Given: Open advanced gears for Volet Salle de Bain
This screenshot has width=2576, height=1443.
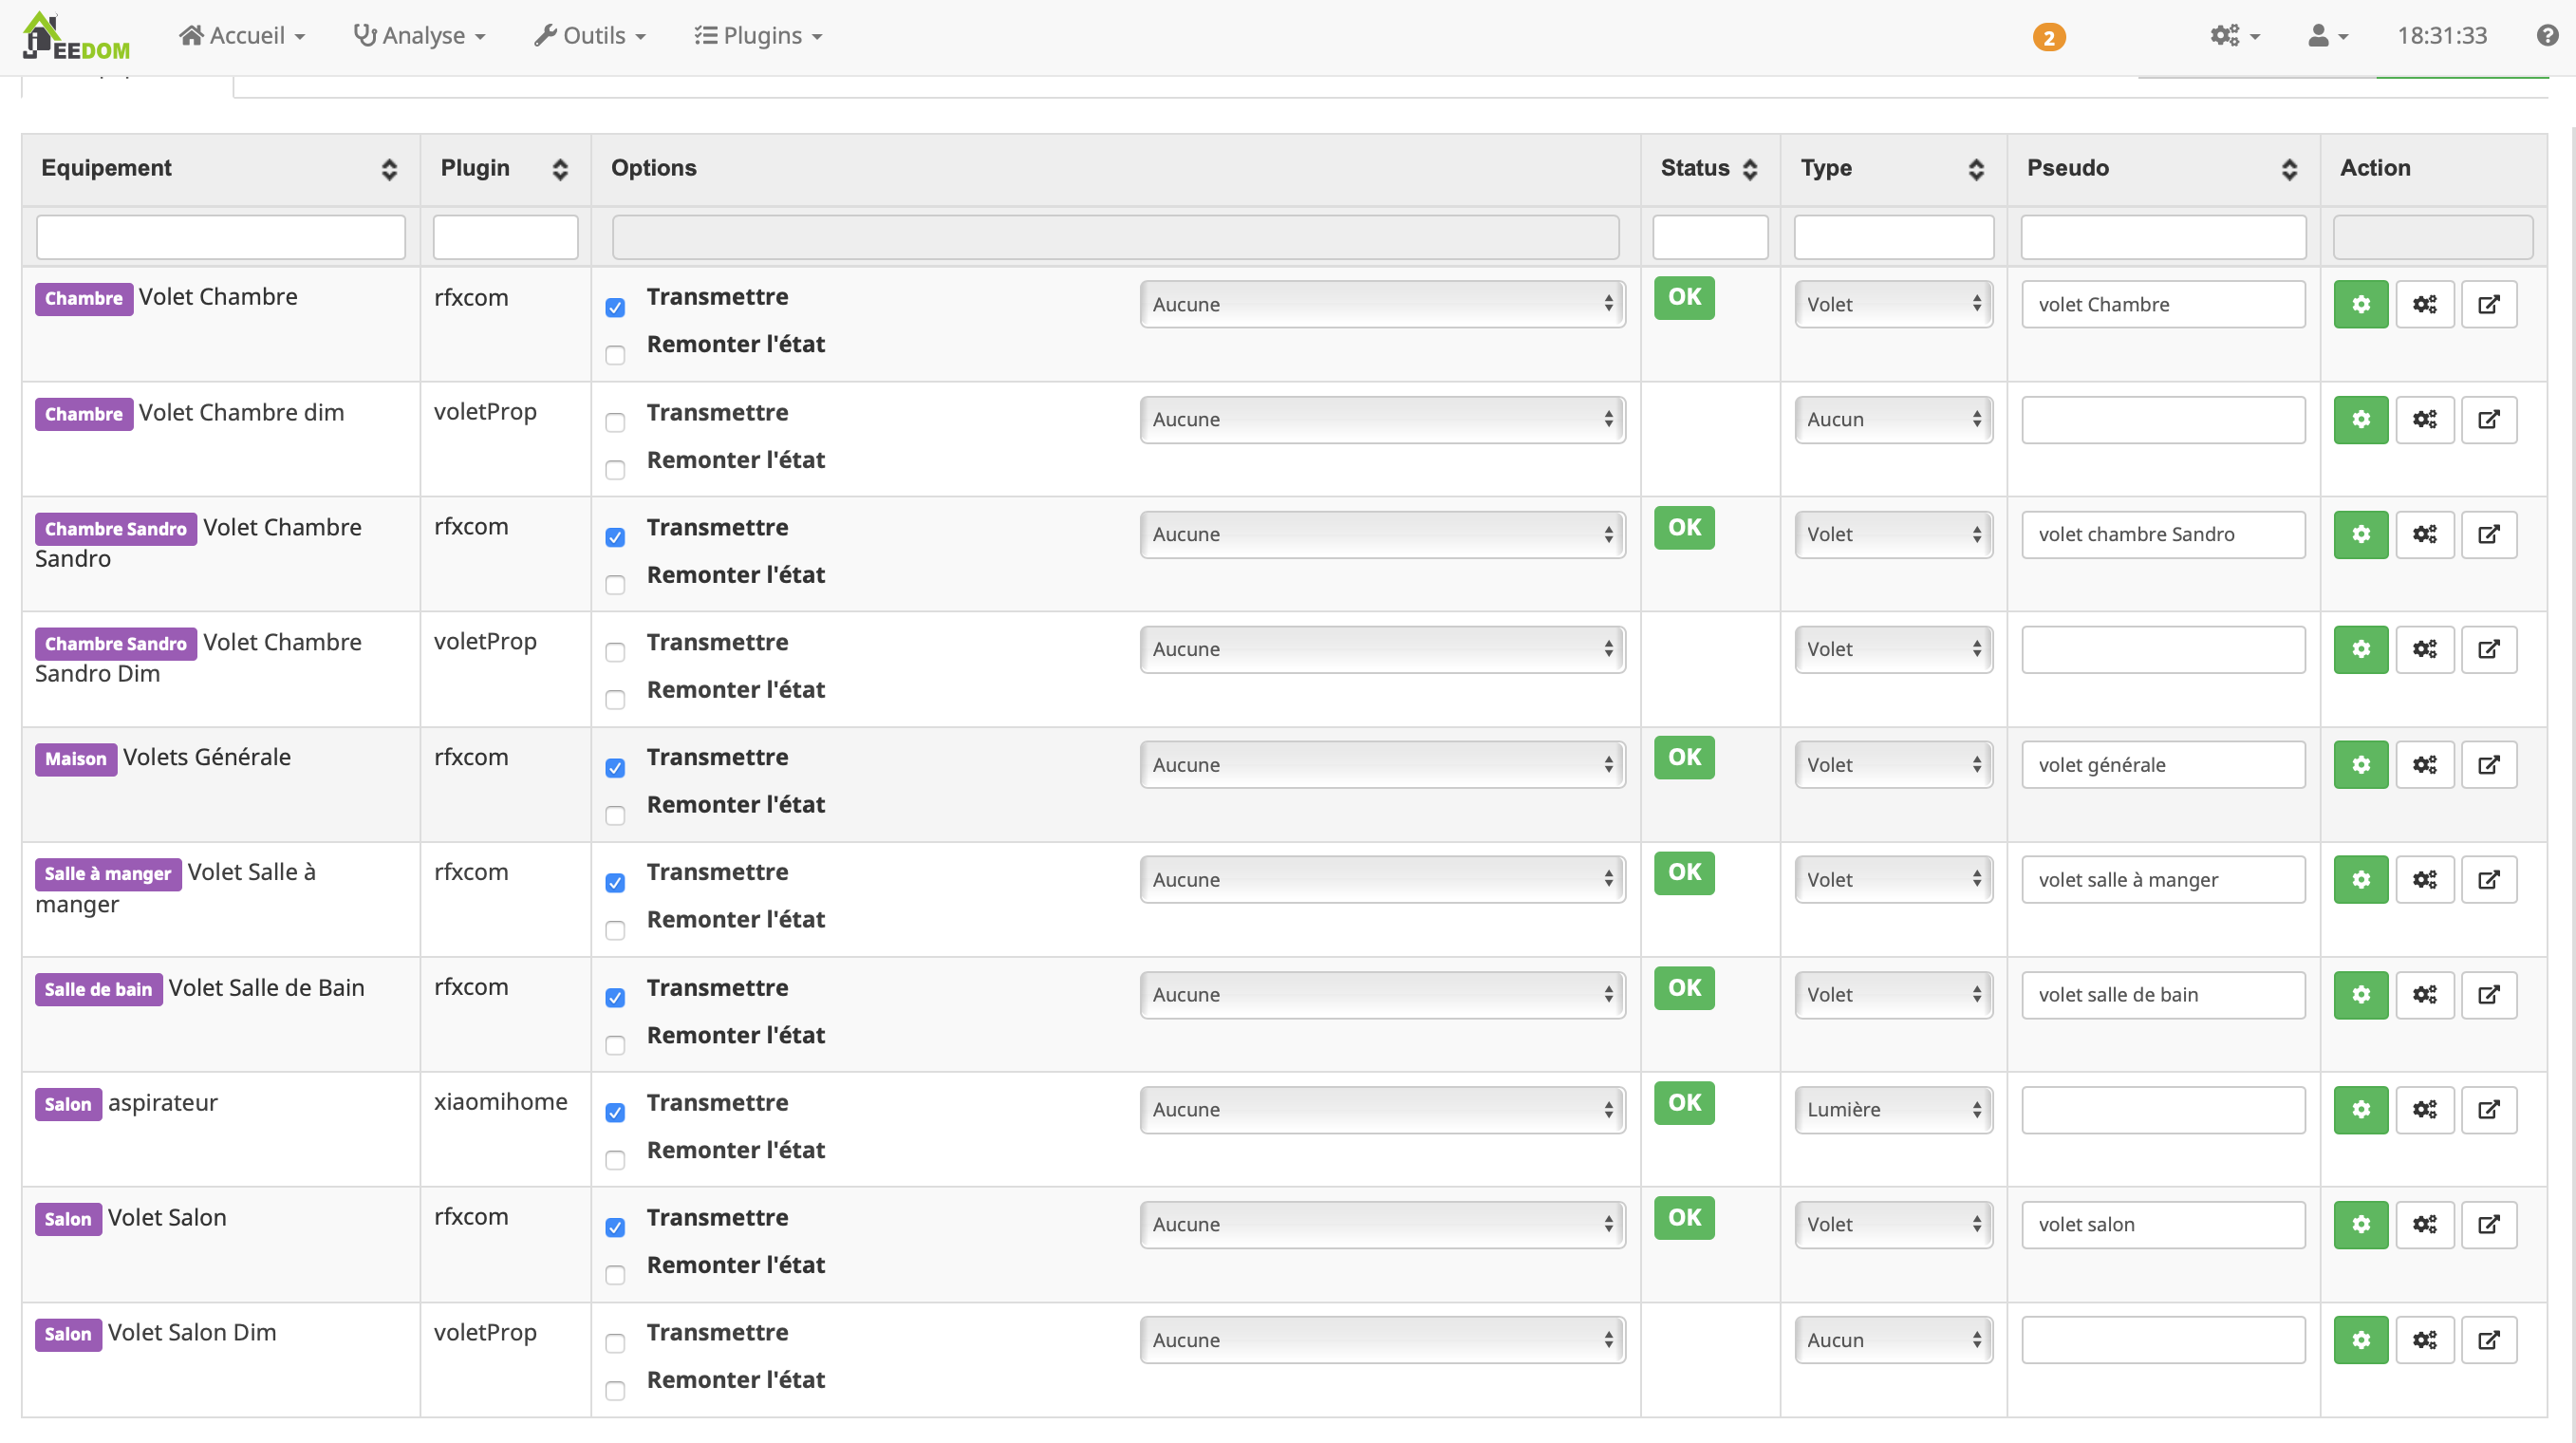Looking at the screenshot, I should click(x=2424, y=995).
